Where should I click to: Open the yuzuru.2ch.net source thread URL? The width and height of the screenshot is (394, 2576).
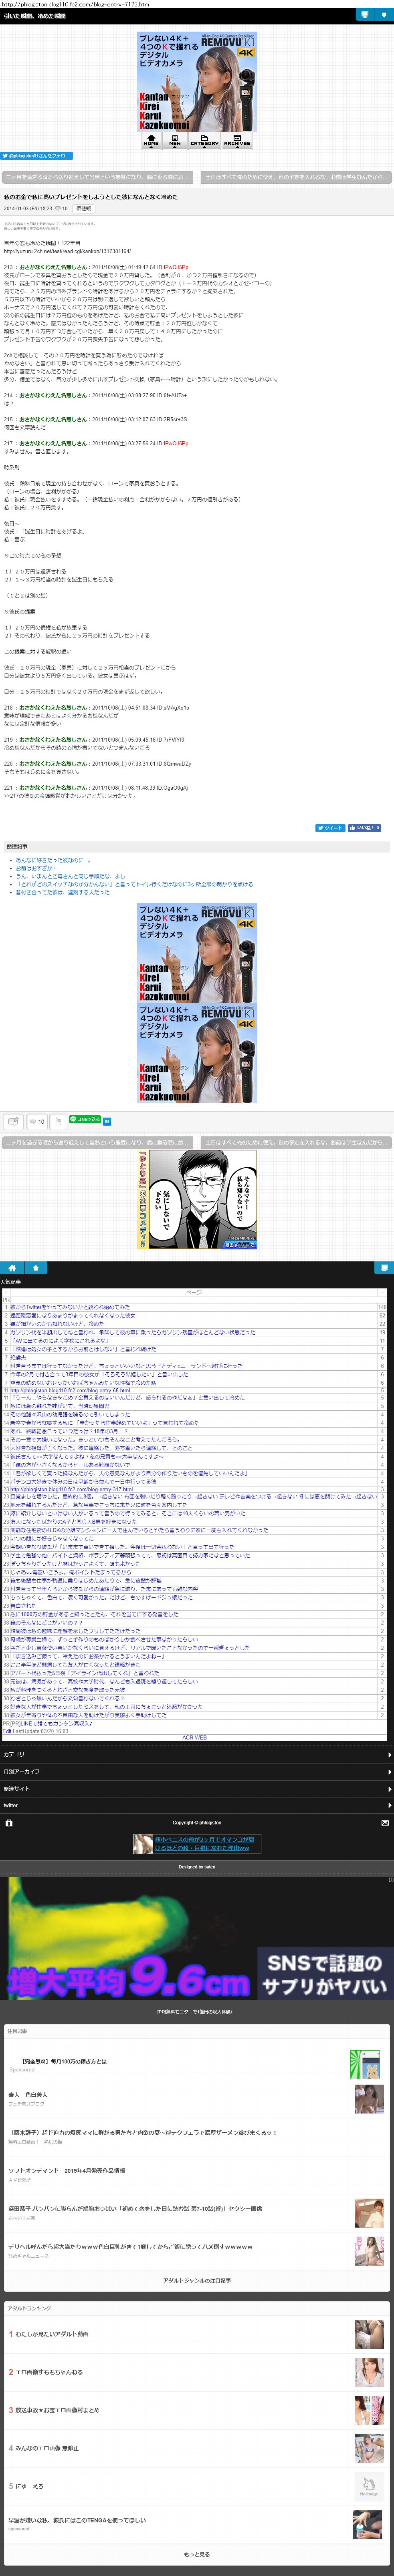pos(67,251)
